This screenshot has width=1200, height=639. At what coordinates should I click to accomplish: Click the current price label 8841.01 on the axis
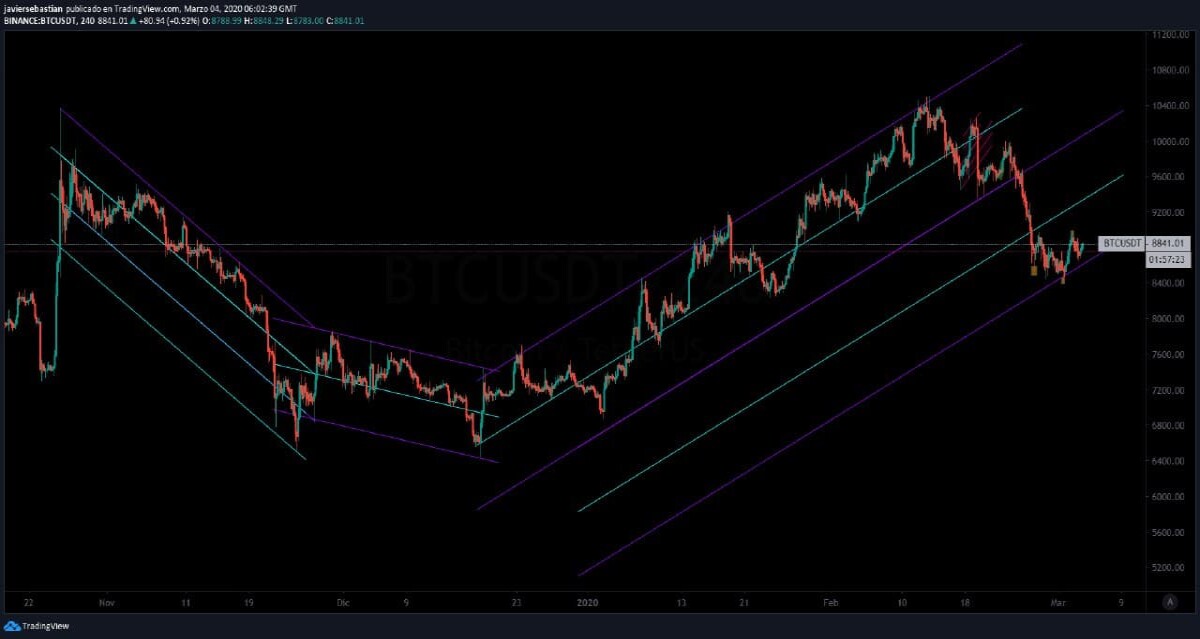point(1167,243)
